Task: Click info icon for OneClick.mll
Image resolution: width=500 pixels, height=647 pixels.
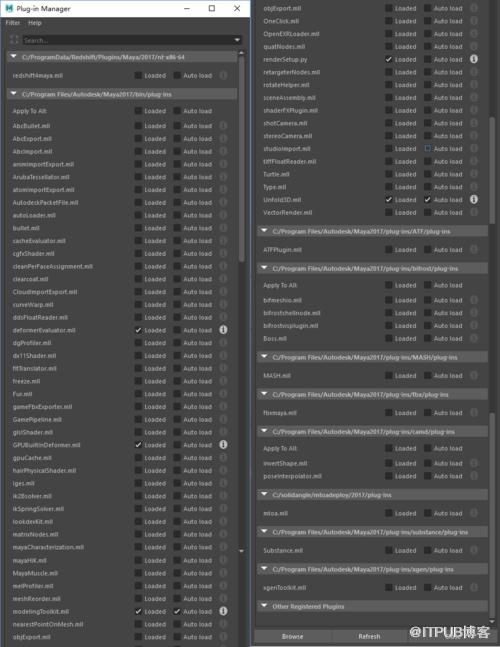Action: [x=474, y=21]
